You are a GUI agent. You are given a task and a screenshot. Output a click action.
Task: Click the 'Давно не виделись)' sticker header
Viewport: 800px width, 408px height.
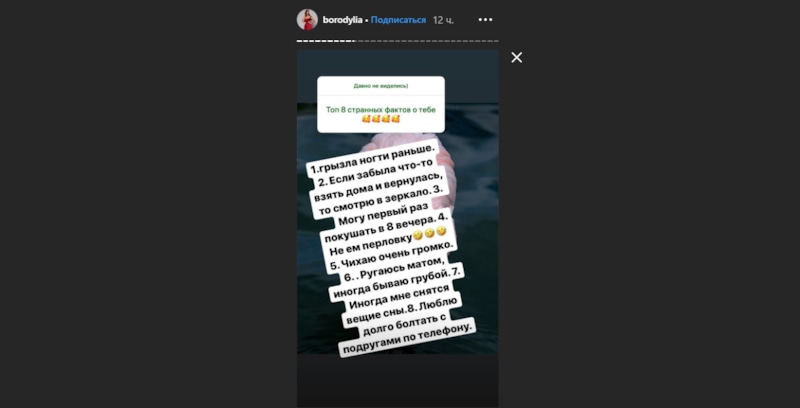(x=381, y=86)
